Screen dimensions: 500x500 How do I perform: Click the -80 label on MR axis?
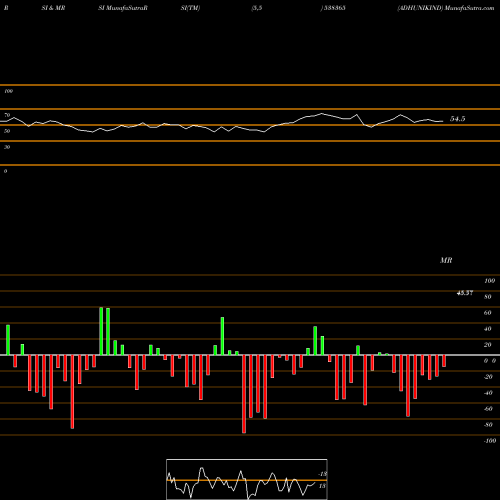(x=488, y=425)
